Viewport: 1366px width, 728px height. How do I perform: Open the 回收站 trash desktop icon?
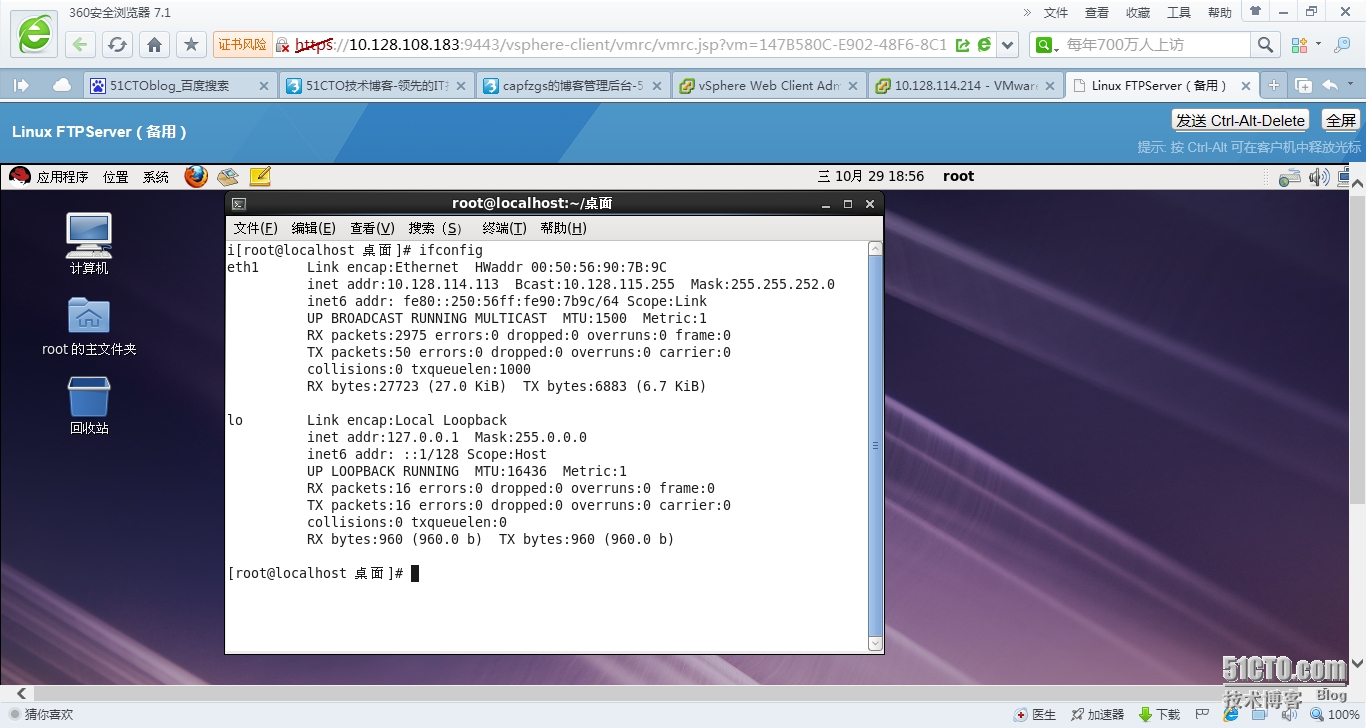[89, 405]
